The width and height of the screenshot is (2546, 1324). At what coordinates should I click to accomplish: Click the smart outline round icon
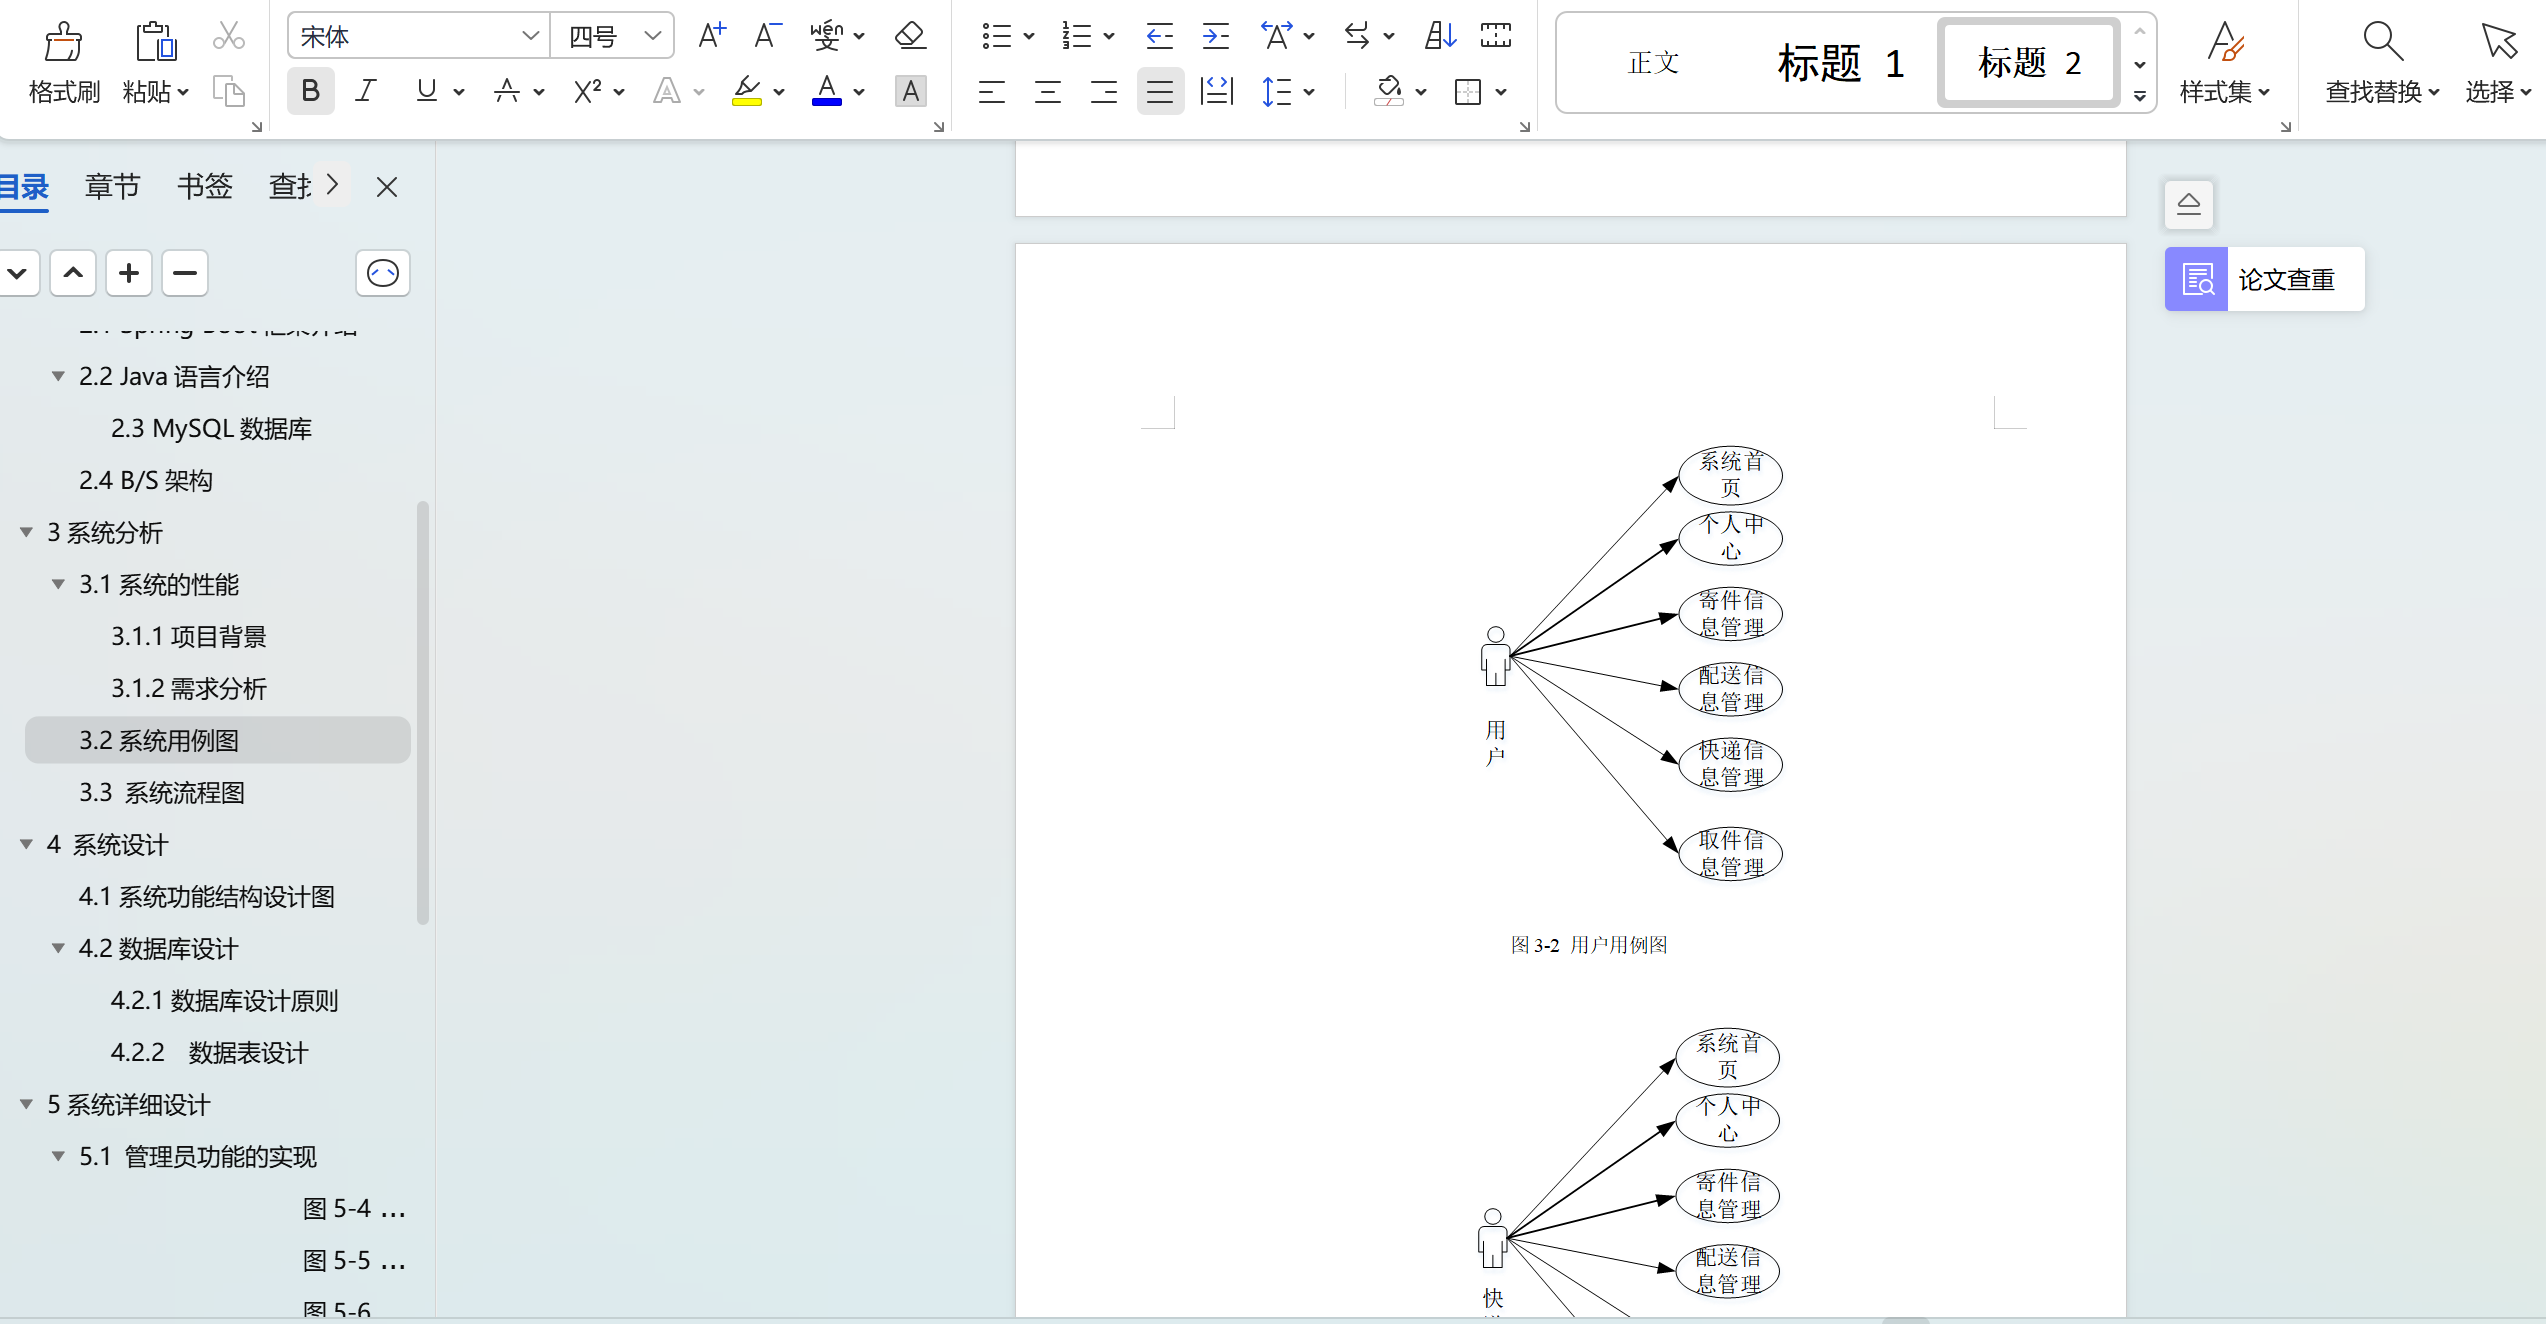[383, 273]
